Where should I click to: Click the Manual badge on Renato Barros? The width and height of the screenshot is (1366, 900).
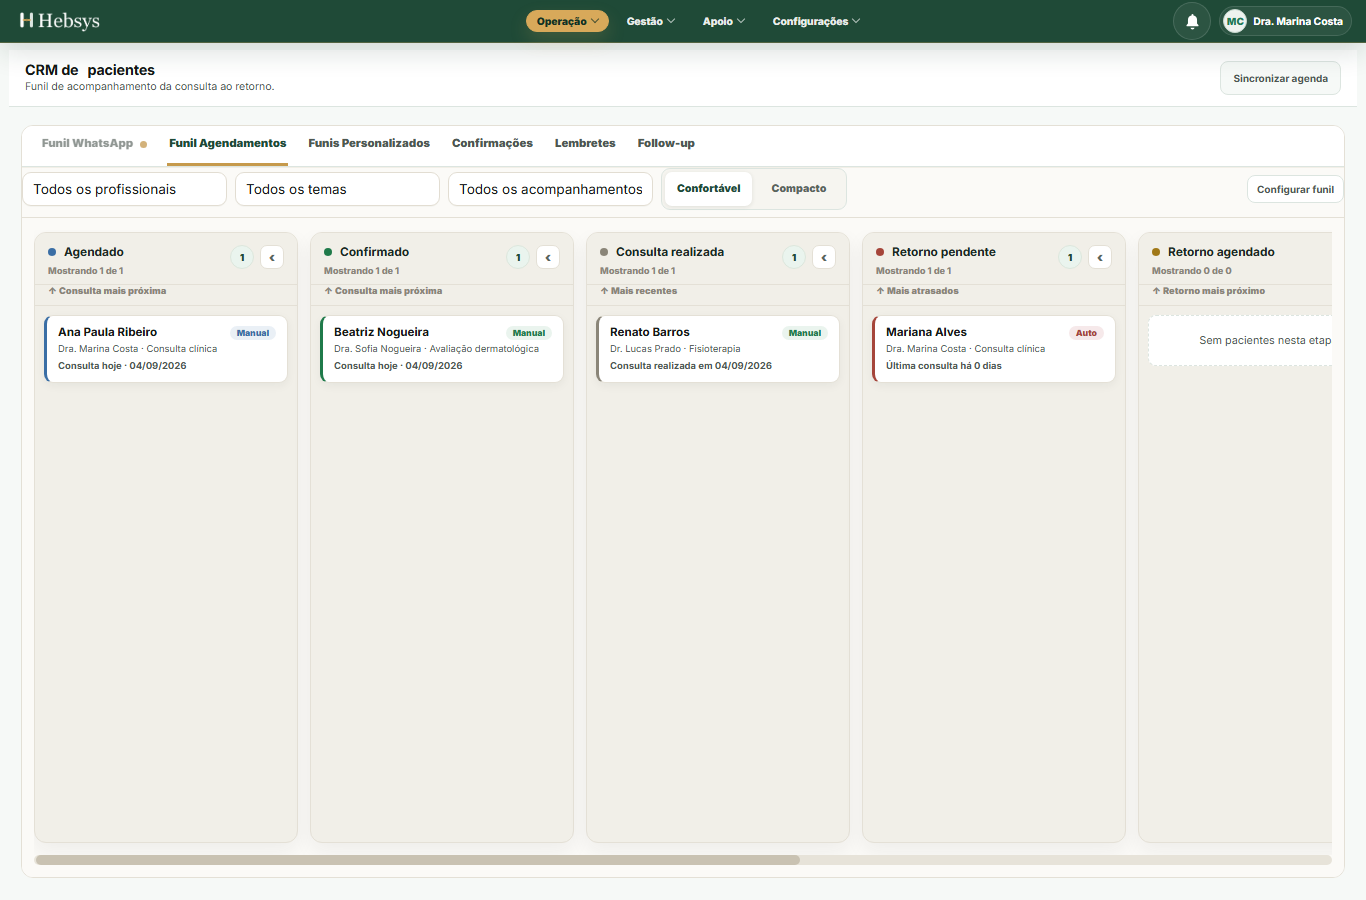tap(805, 333)
